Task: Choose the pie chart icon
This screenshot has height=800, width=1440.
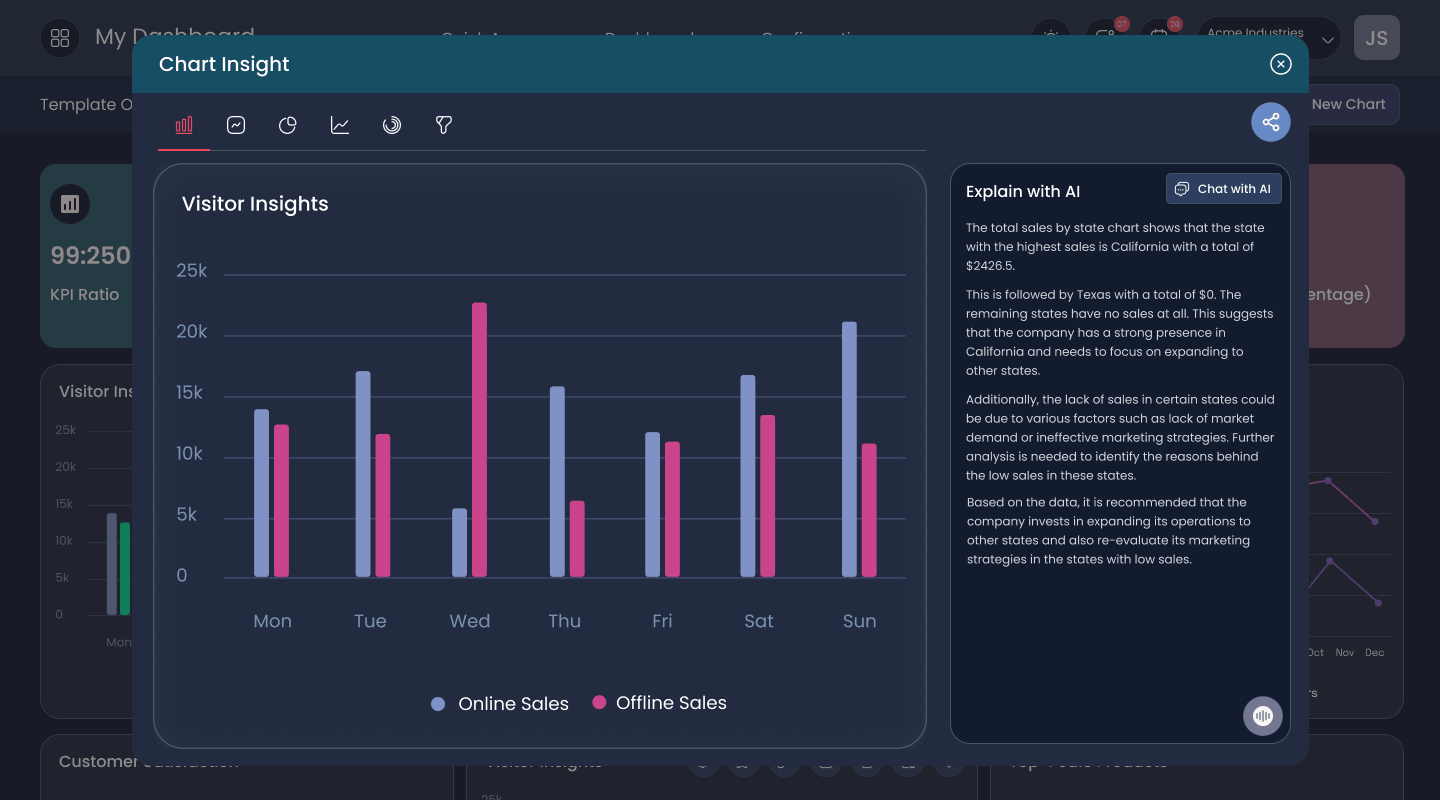Action: tap(288, 125)
